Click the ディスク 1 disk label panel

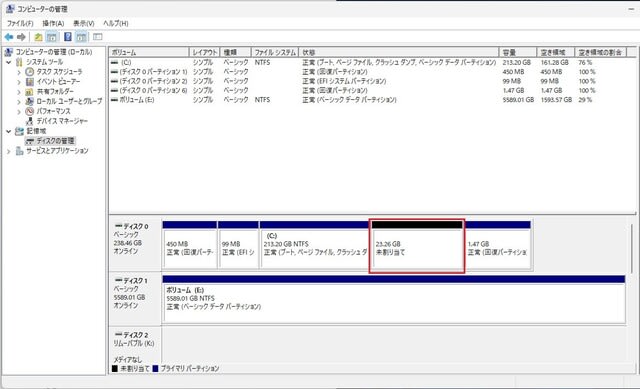click(135, 298)
